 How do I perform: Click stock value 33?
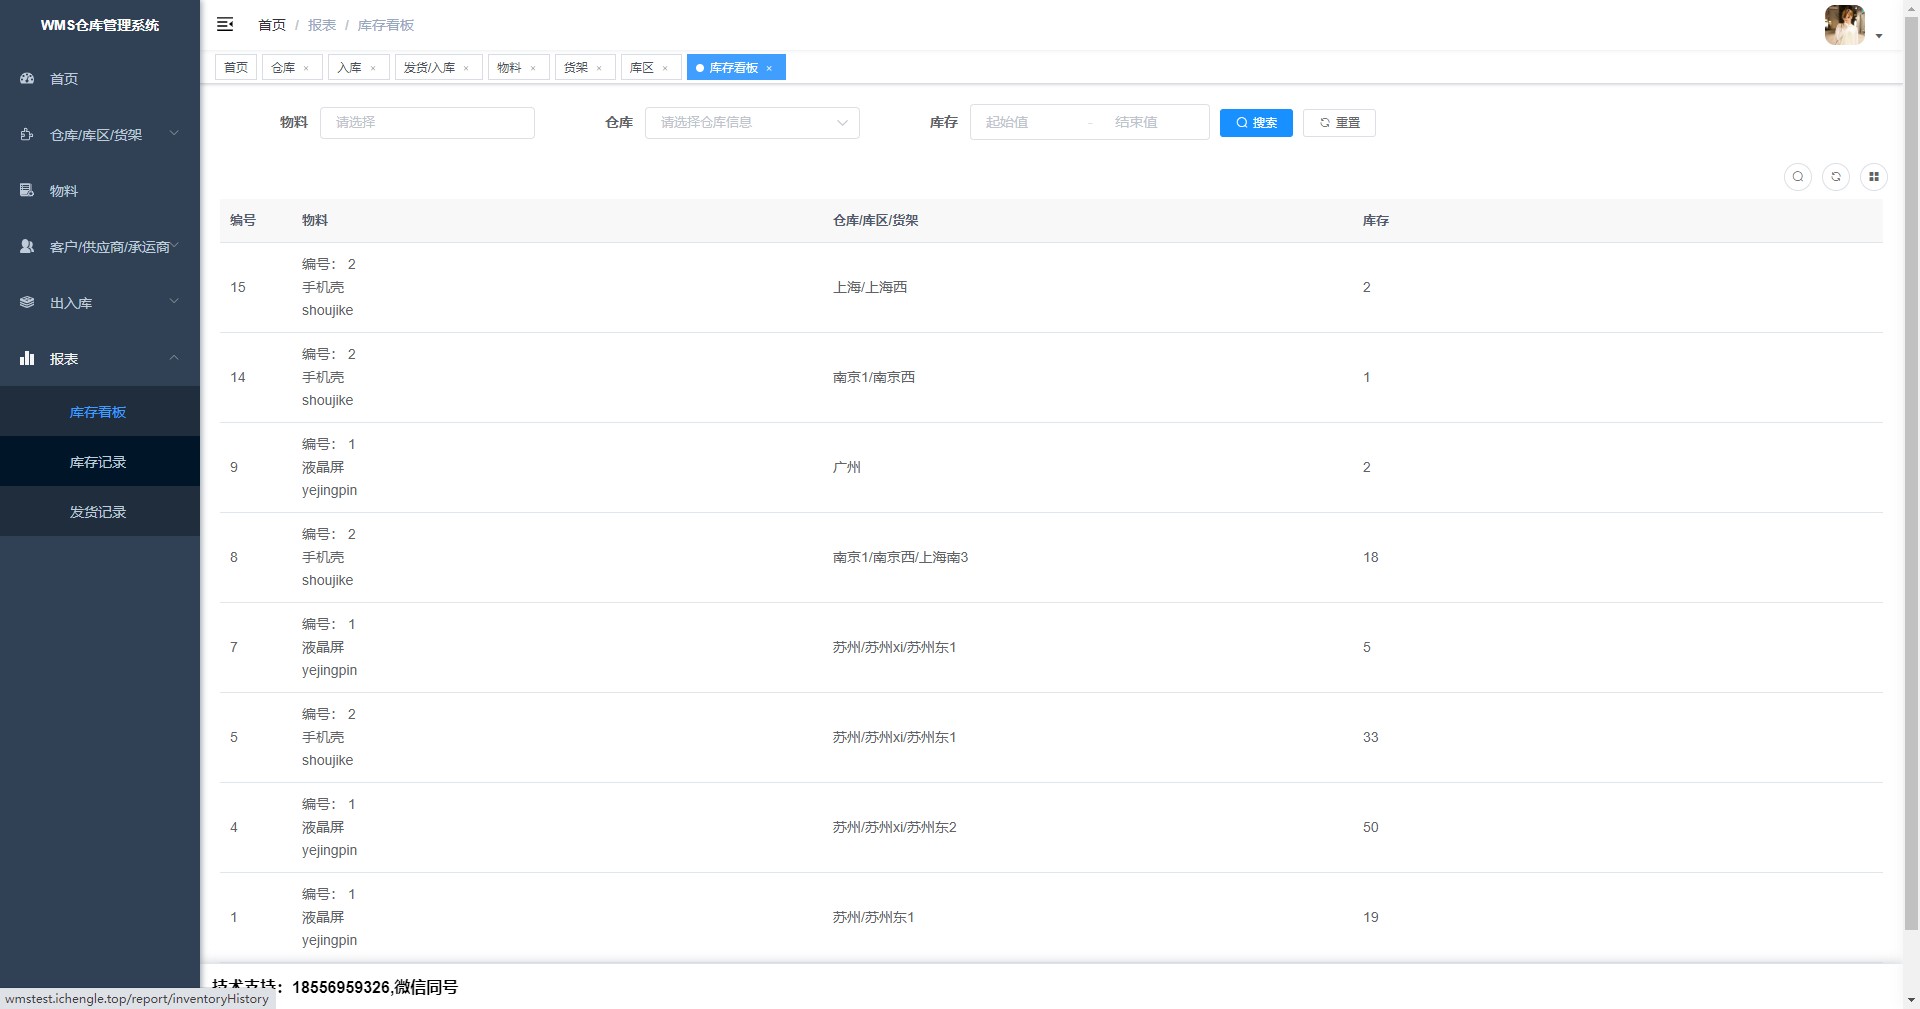point(1370,737)
